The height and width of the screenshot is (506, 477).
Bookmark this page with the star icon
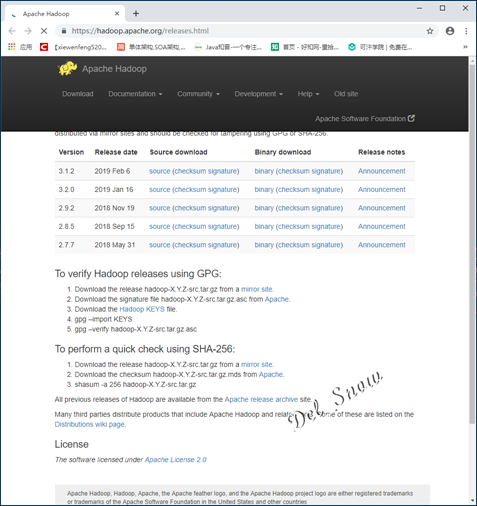(x=430, y=31)
